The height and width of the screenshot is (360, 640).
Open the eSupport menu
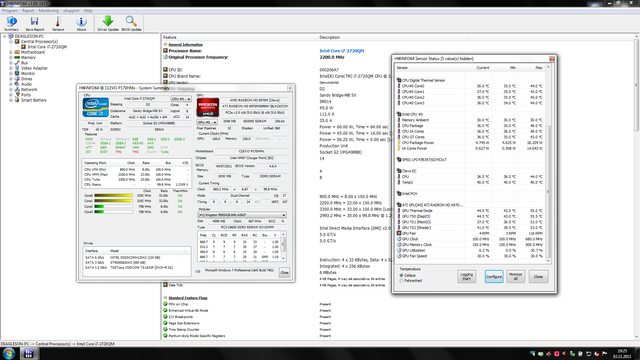71,11
